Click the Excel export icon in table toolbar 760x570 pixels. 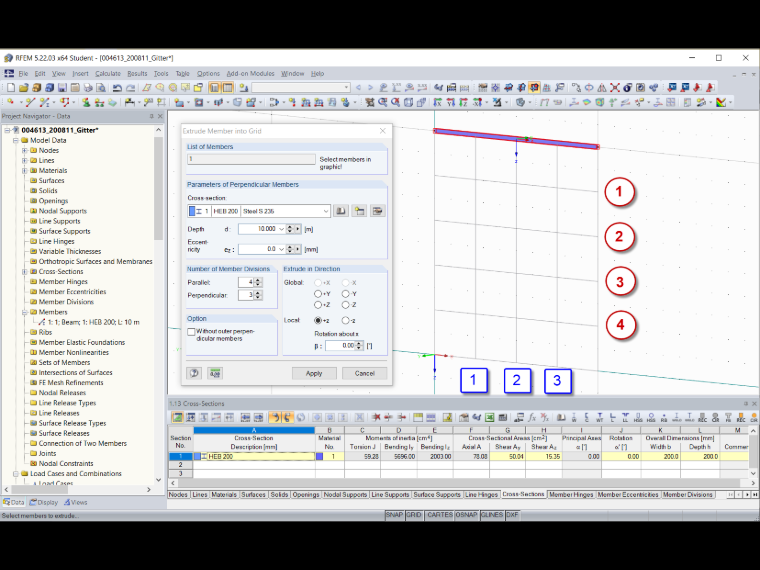(x=490, y=417)
